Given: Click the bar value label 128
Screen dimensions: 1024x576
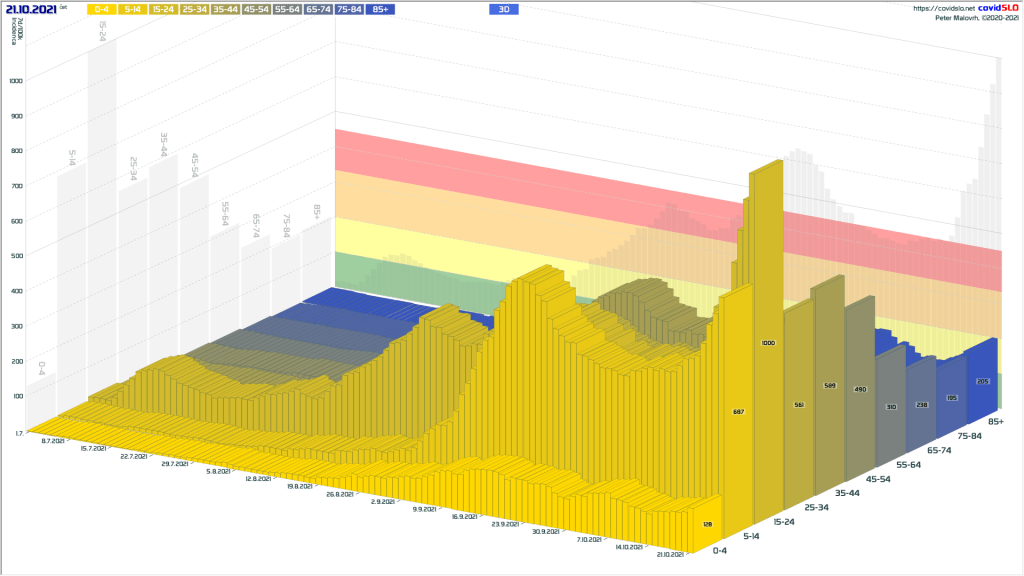Looking at the screenshot, I should click(x=706, y=524).
